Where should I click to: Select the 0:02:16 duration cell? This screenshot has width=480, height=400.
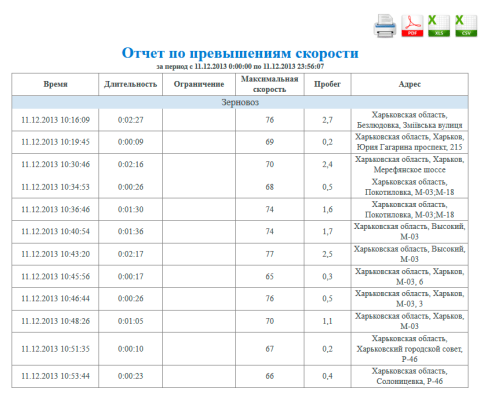tap(130, 164)
